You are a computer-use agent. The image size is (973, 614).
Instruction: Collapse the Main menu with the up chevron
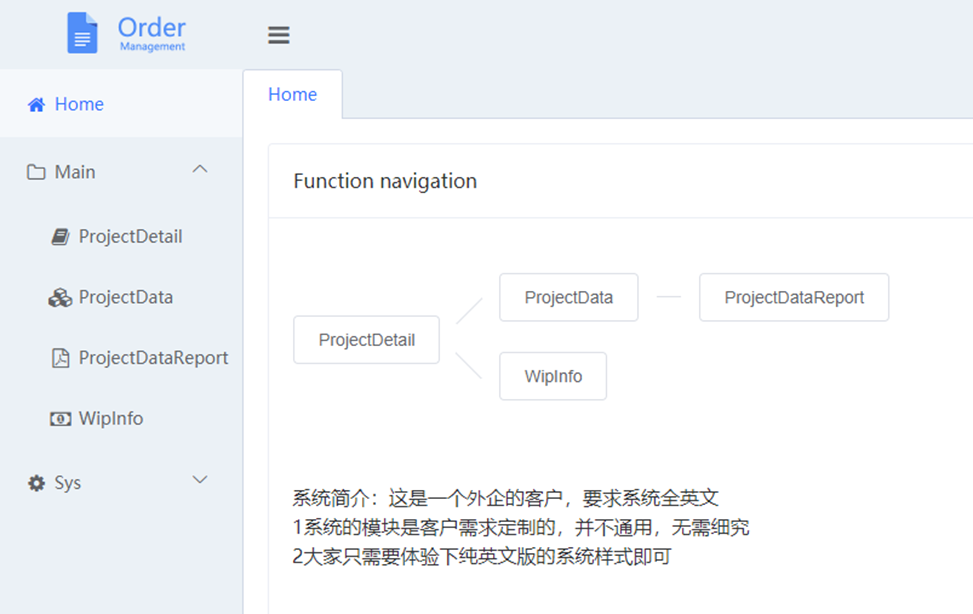[x=200, y=169]
